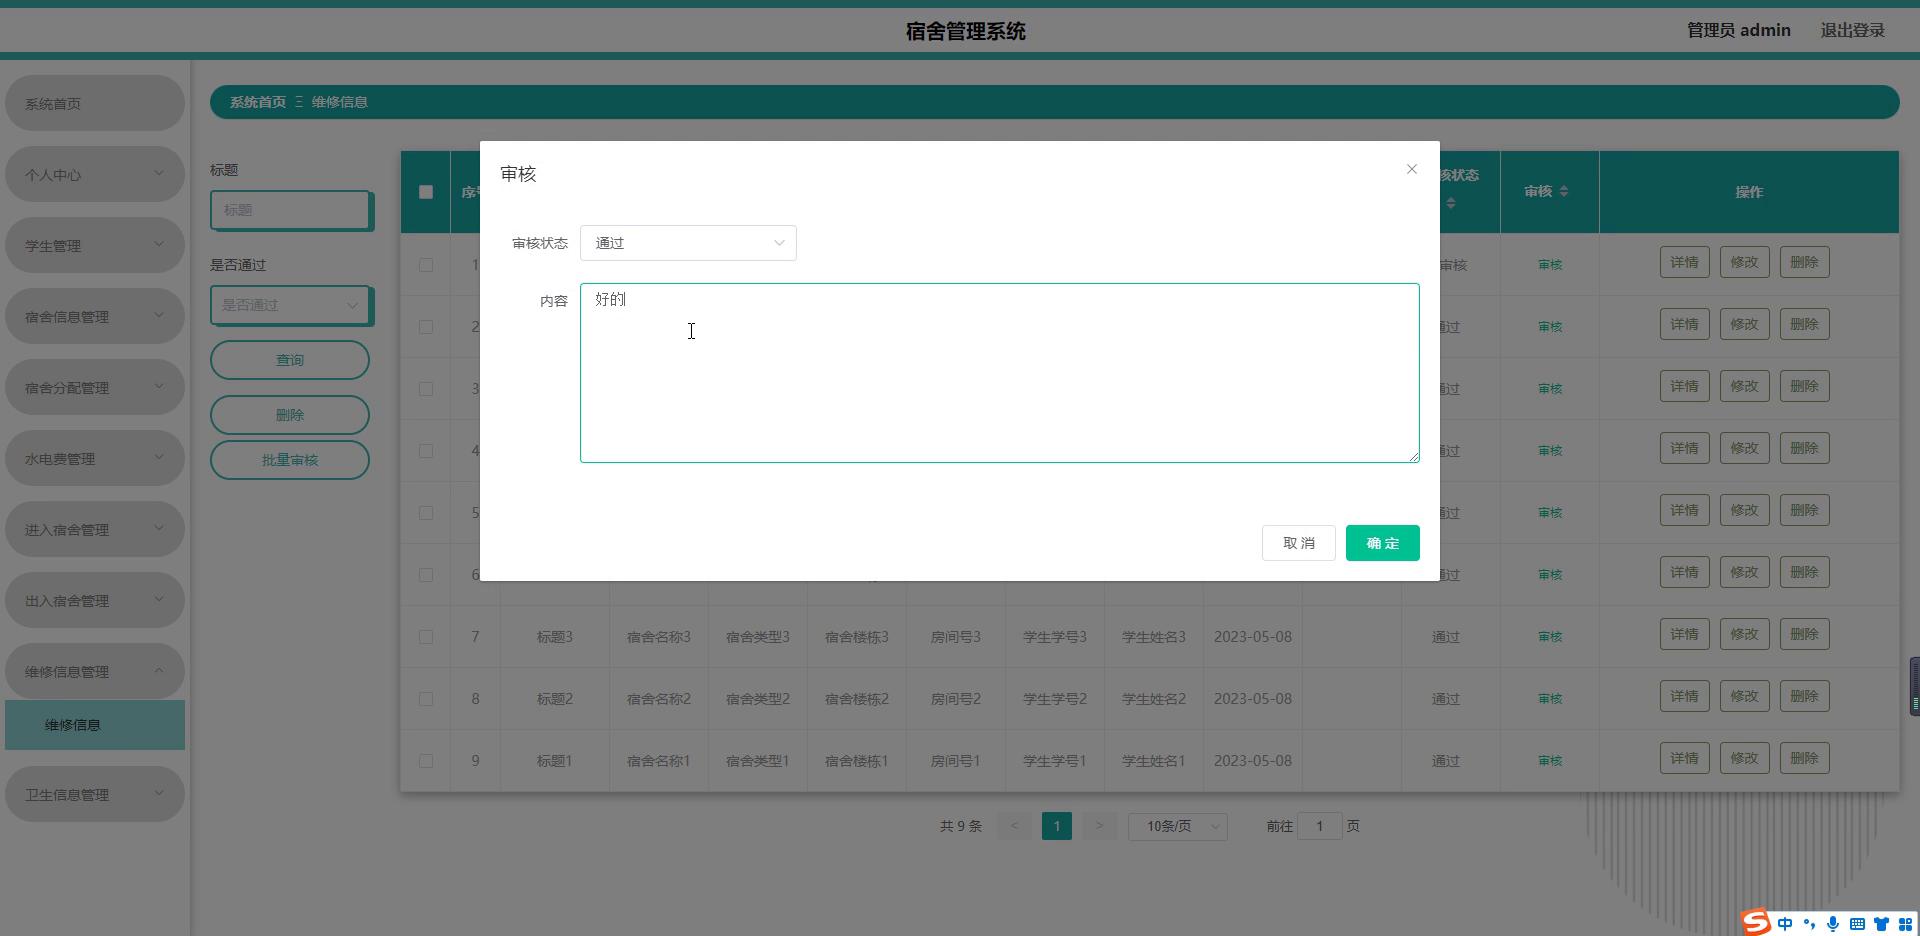Check the checkbox for row 8 (标题2)

pyautogui.click(x=426, y=699)
